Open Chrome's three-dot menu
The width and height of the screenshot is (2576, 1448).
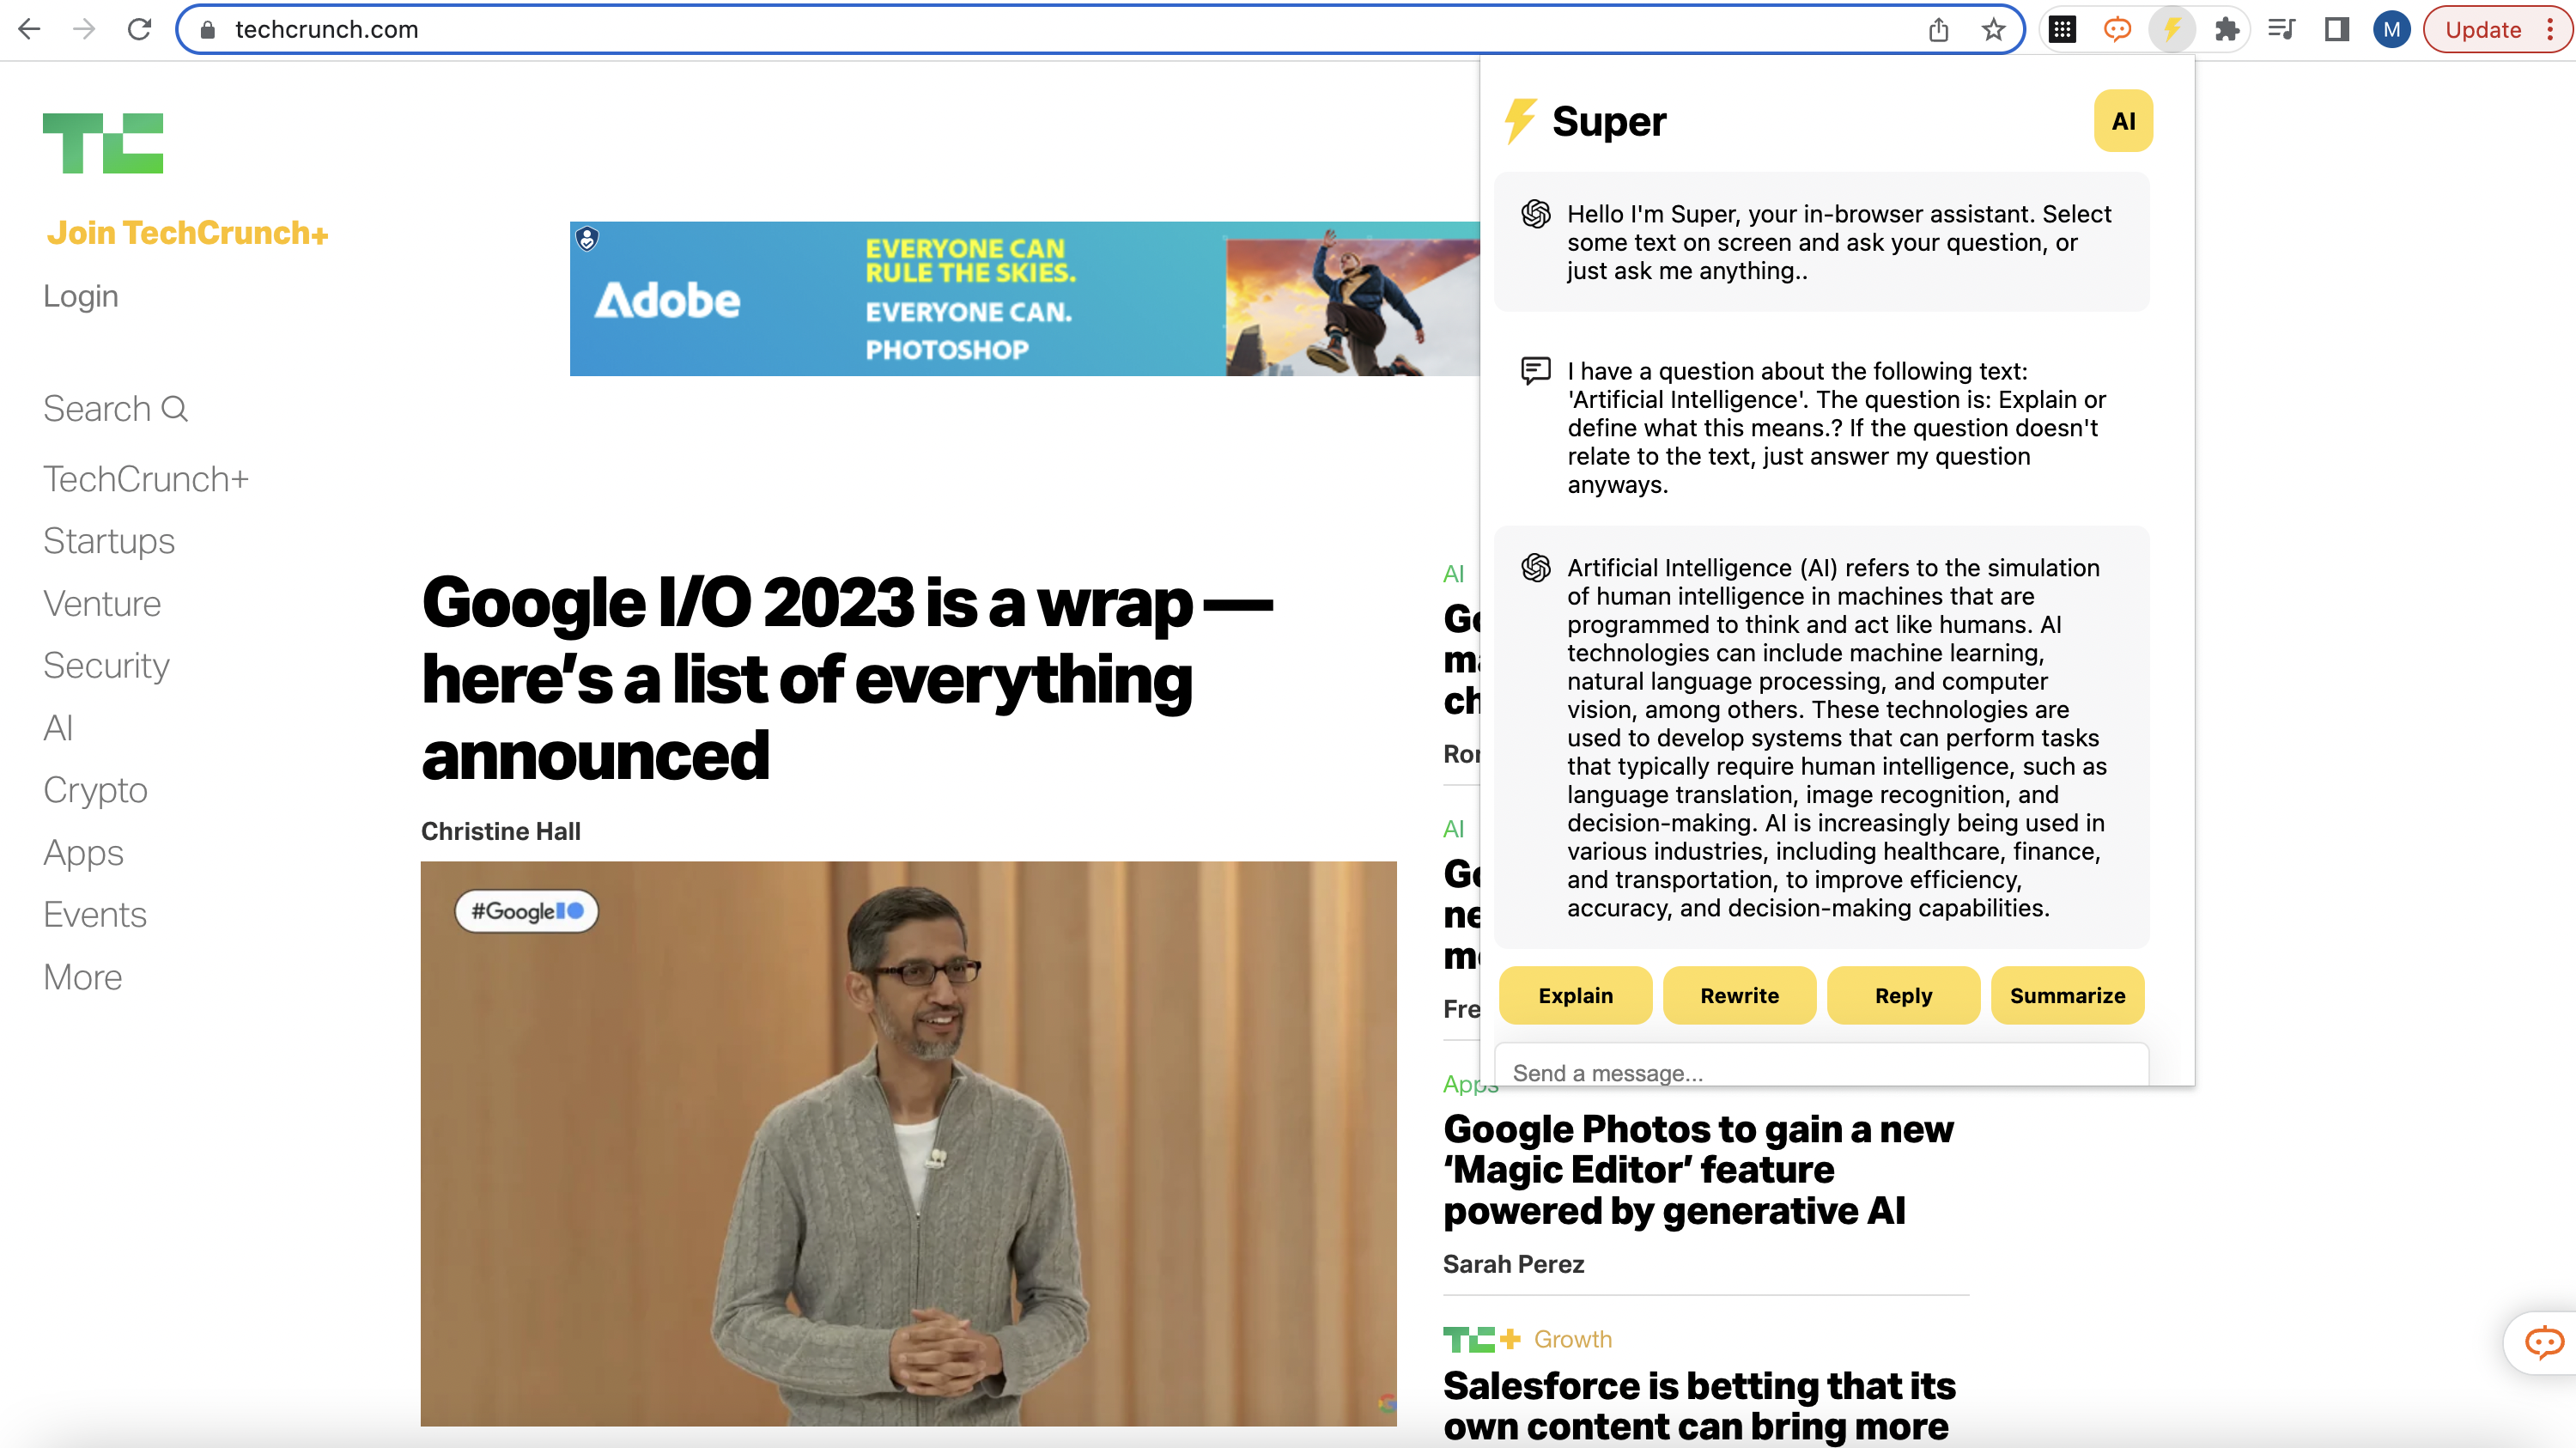(2550, 29)
